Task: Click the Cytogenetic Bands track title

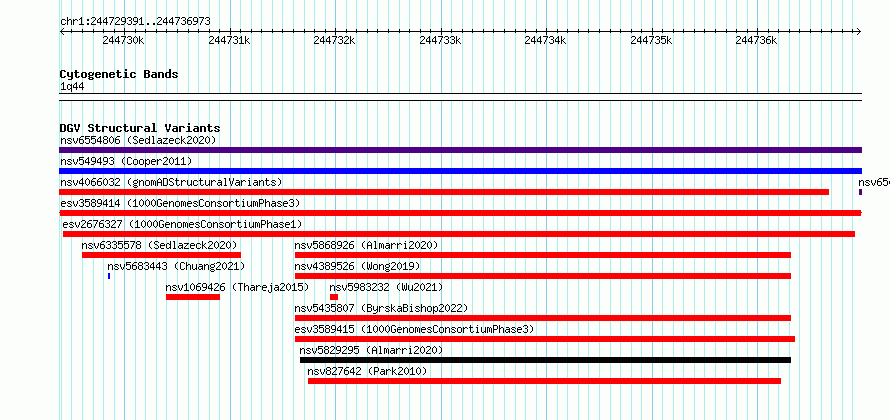Action: 119,74
